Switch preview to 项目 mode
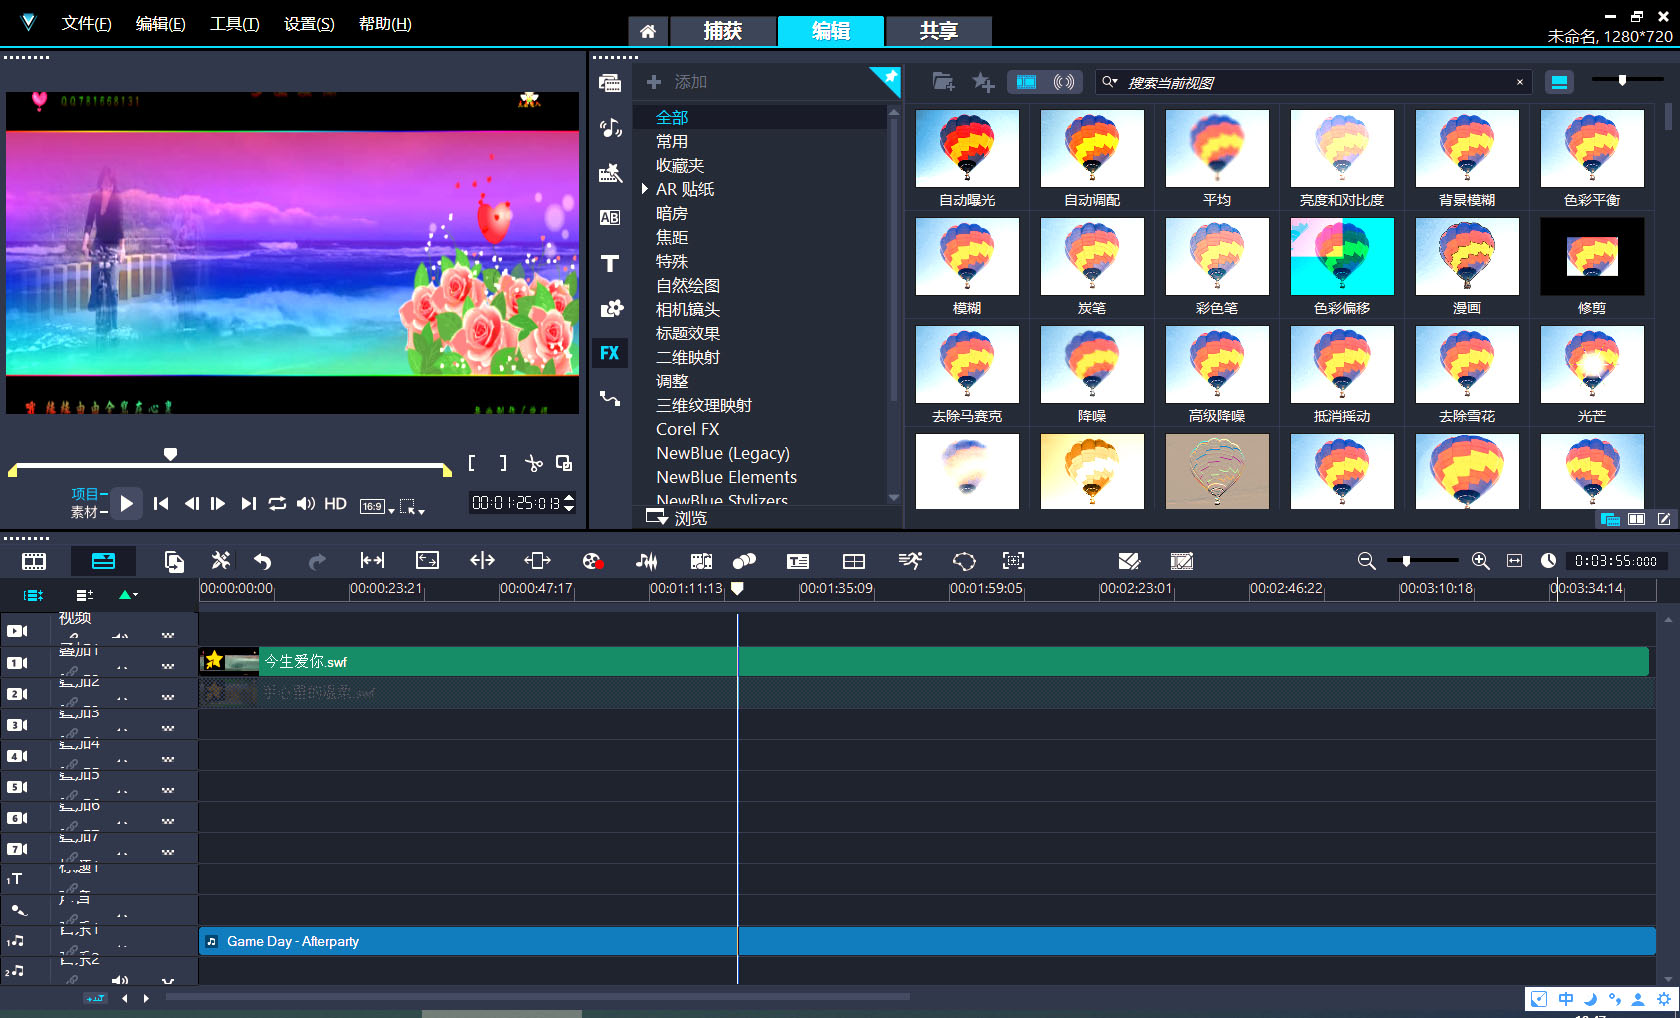The image size is (1680, 1018). pos(87,494)
